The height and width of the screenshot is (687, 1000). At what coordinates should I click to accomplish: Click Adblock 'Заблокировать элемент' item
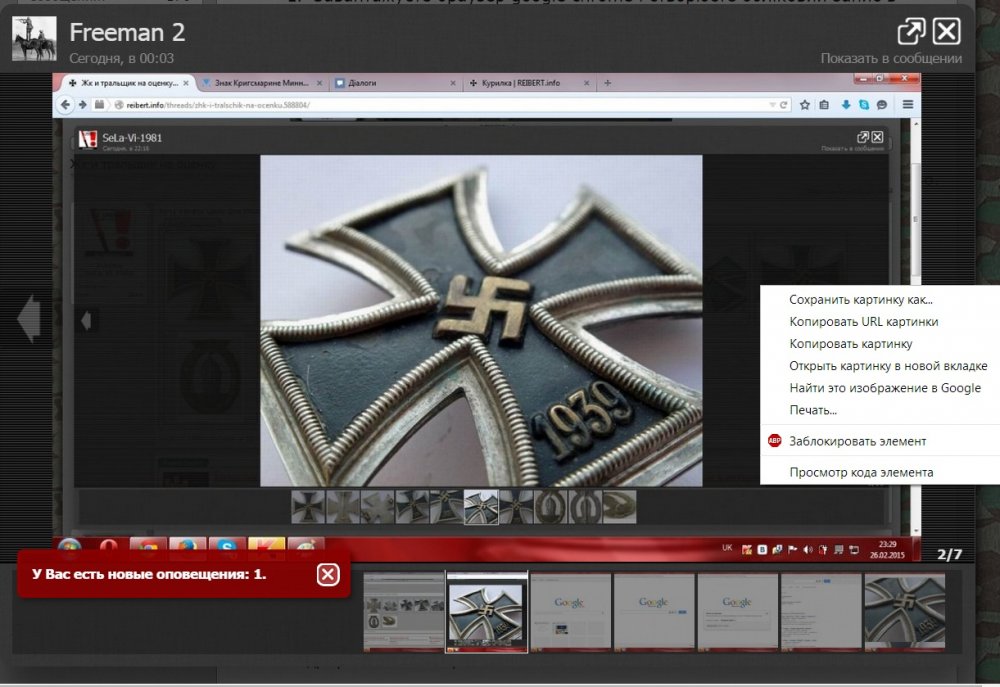point(857,440)
